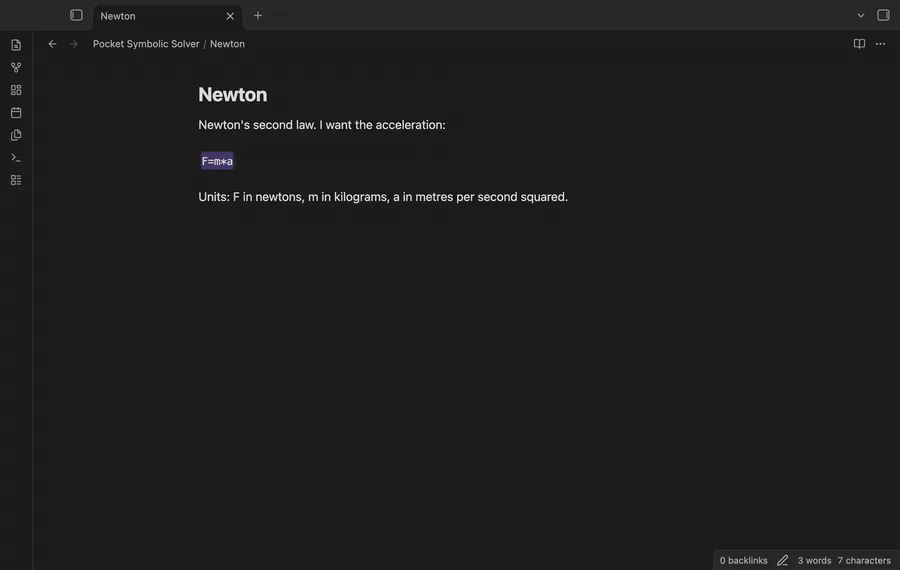Image resolution: width=900 pixels, height=570 pixels.
Task: Click the bottom ribbon list-layout icon
Action: 16,180
